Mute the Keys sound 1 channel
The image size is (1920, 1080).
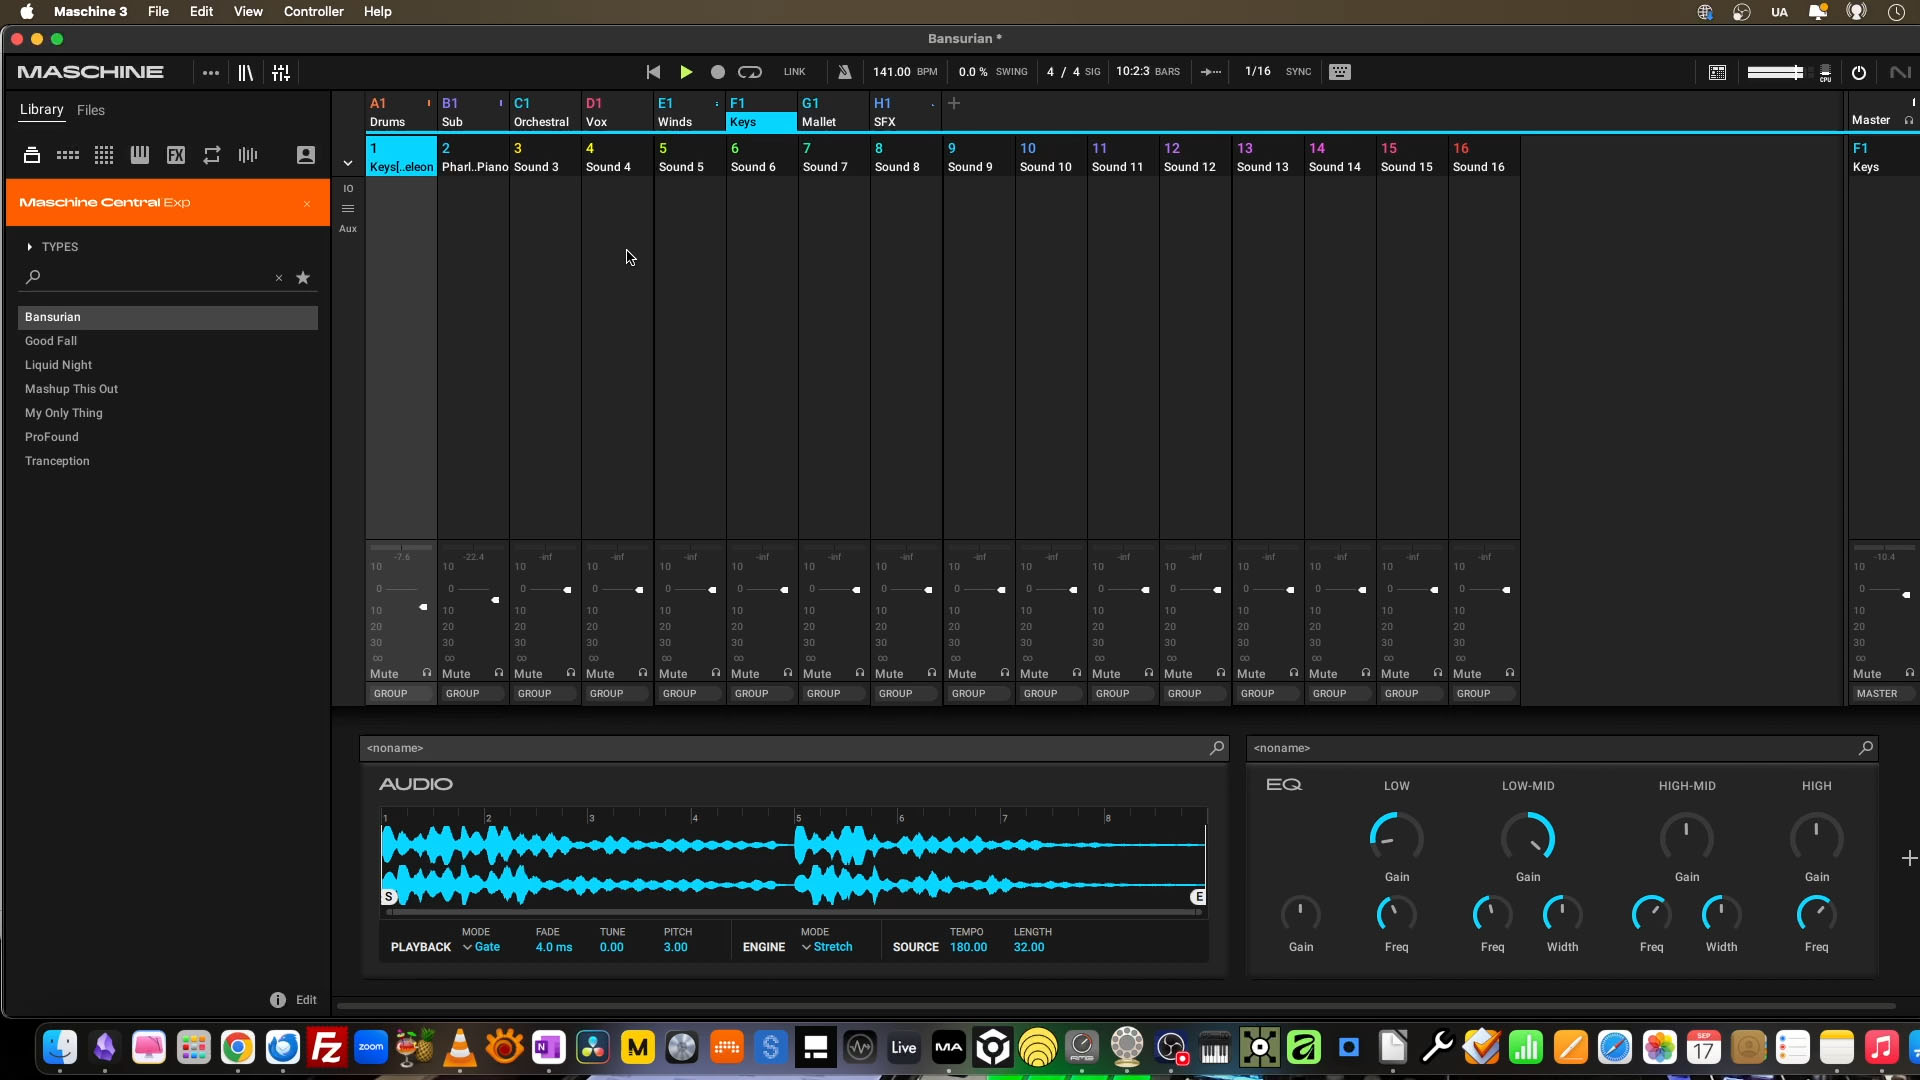tap(384, 674)
